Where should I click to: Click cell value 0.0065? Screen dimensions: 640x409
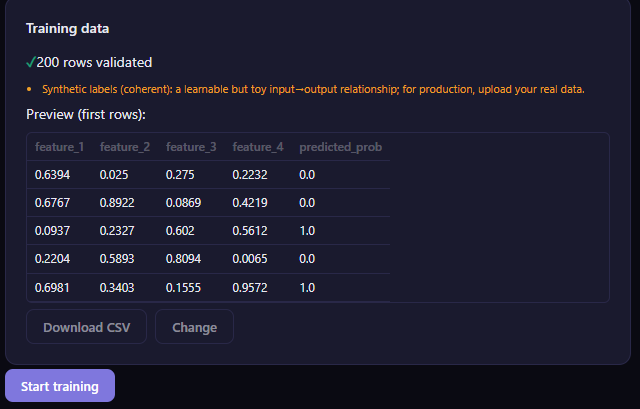[x=250, y=259]
